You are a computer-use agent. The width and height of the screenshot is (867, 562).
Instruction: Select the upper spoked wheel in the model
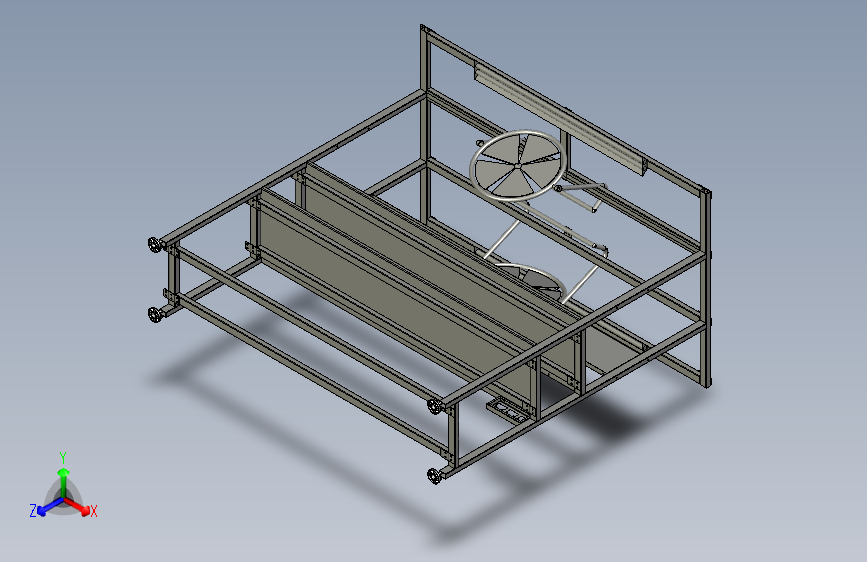(518, 166)
